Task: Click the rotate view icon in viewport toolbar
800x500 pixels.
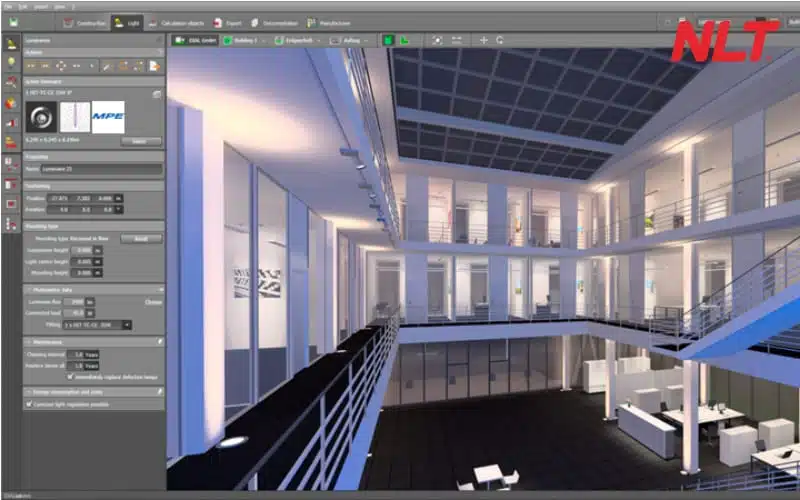Action: pos(499,40)
